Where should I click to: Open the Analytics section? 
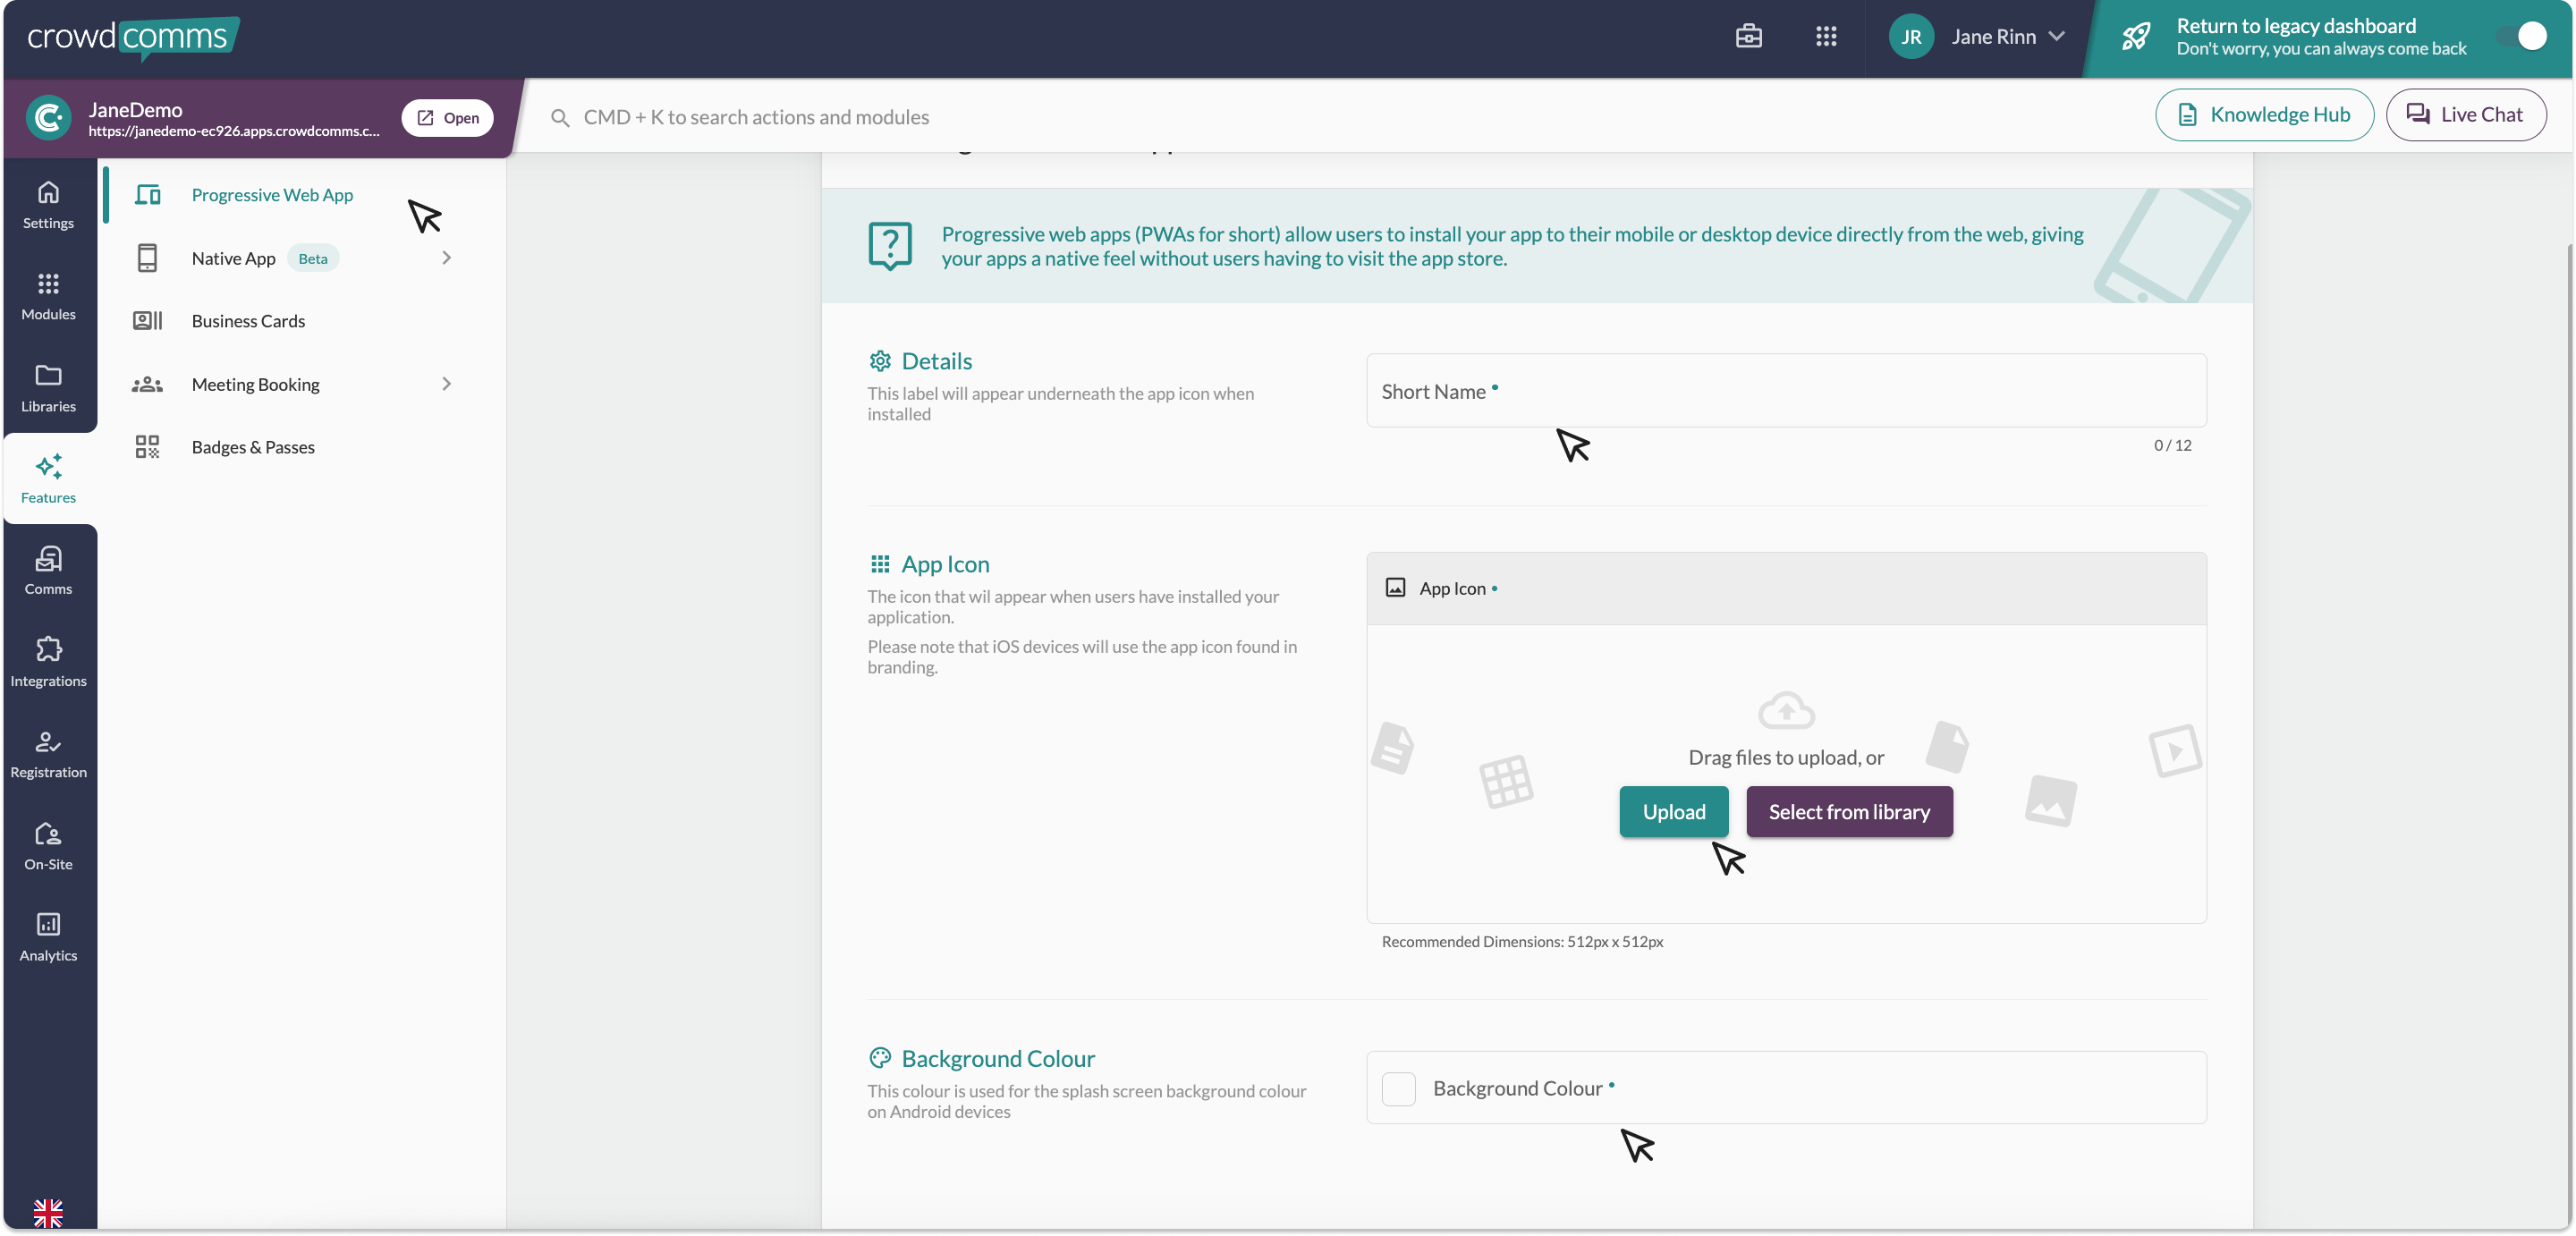[48, 936]
